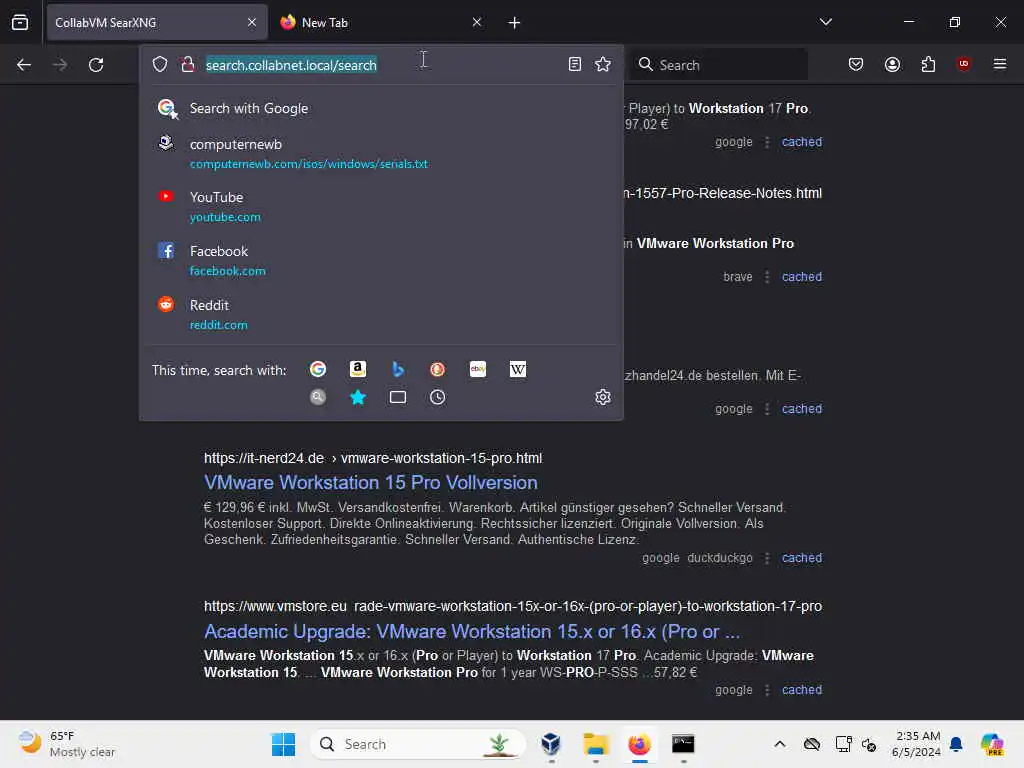Select Facebook suggestion
This screenshot has width=1024, height=768.
click(x=381, y=261)
